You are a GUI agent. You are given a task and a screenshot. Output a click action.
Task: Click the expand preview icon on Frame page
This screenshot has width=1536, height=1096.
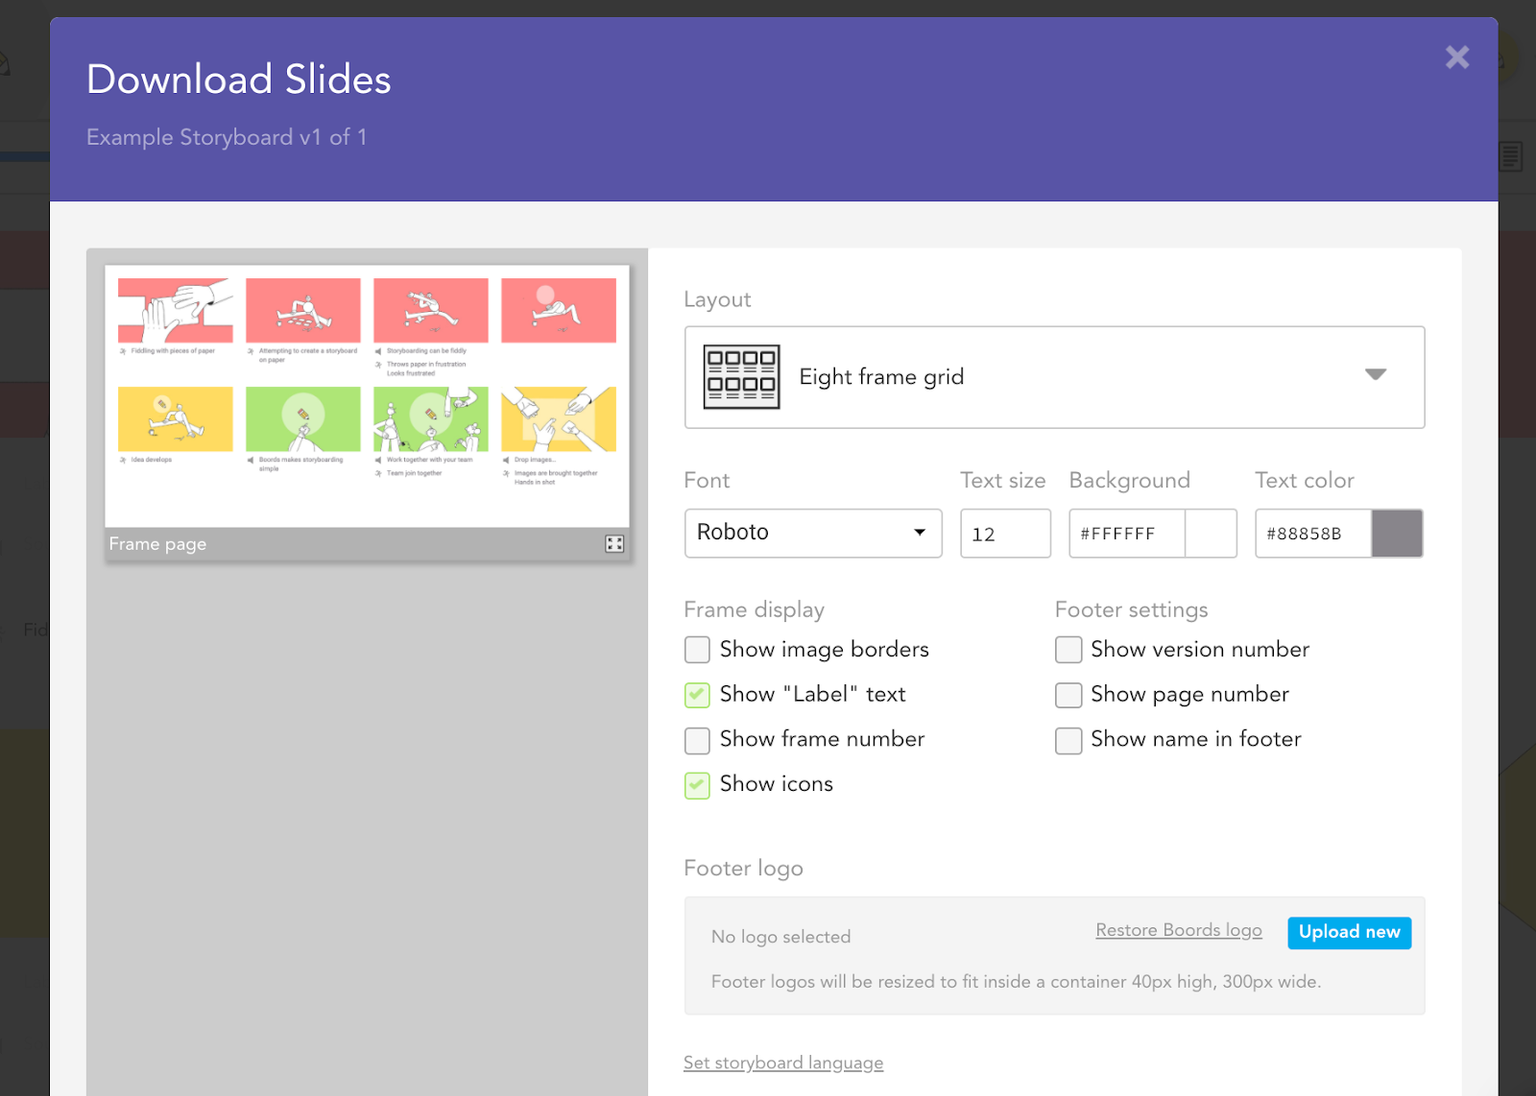614,544
